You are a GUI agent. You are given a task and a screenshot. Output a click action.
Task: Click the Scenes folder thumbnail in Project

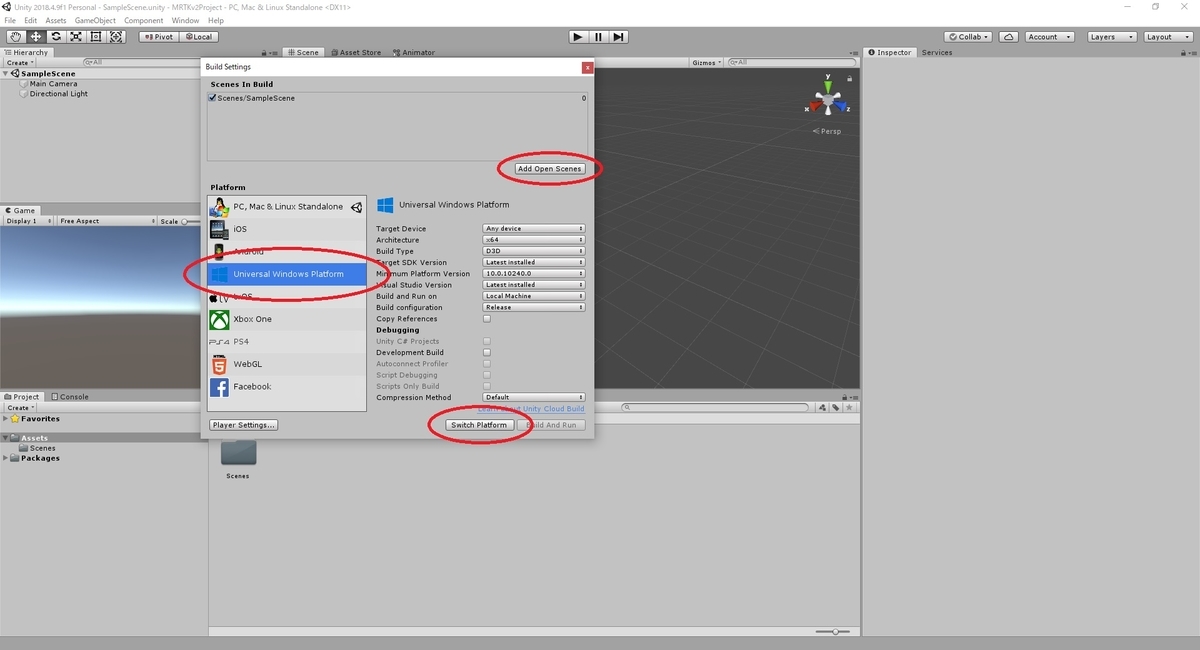238,453
